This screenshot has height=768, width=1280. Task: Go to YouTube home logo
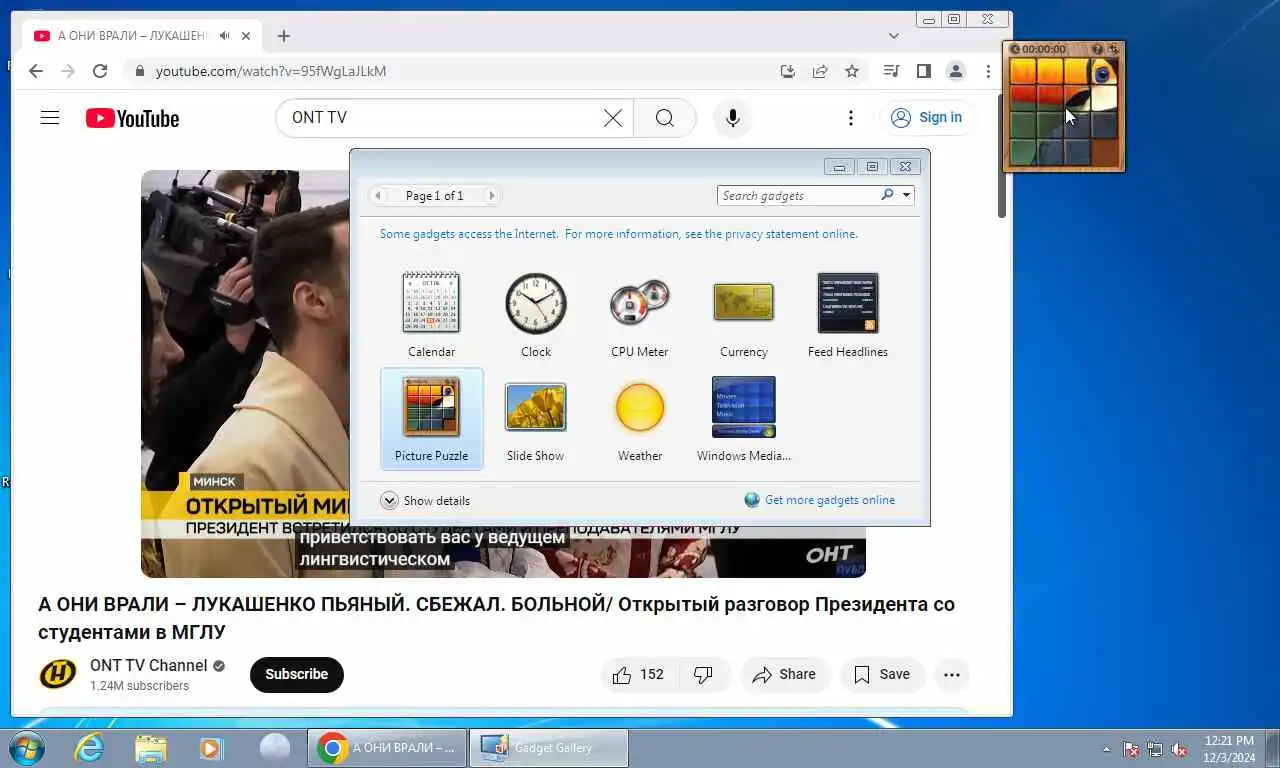tap(132, 118)
